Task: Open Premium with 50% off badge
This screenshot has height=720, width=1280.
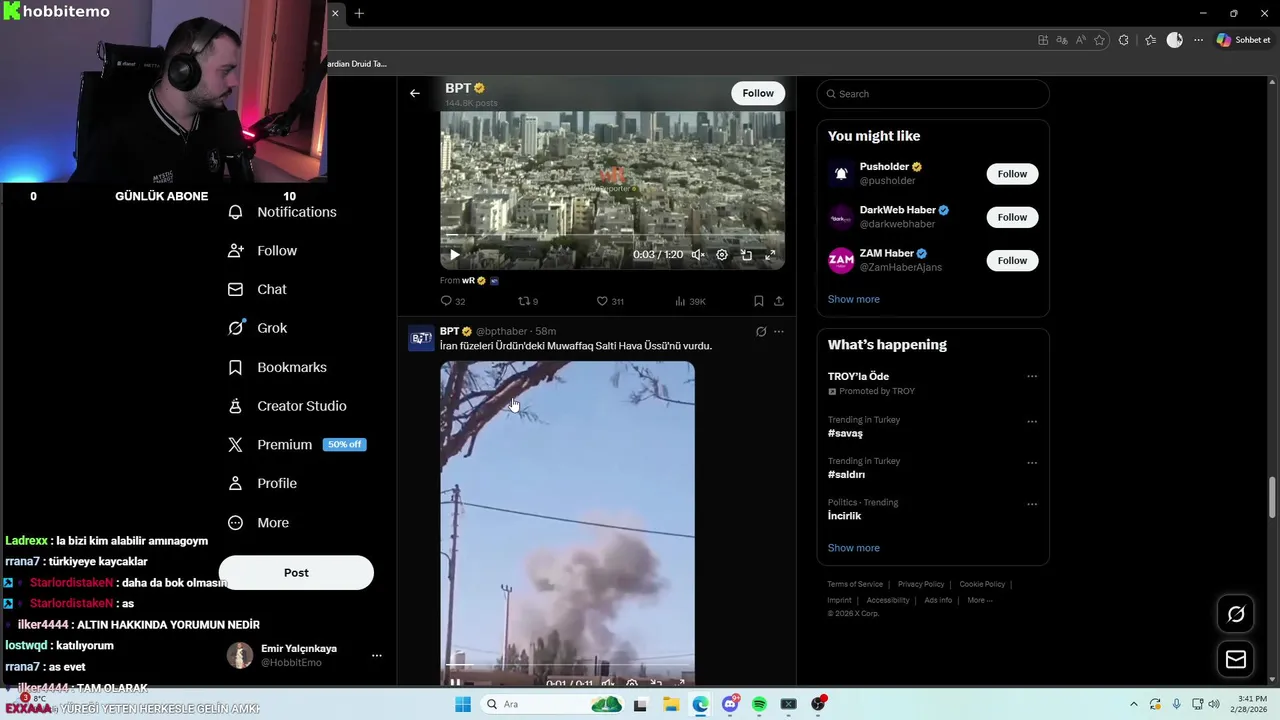Action: [x=297, y=445]
